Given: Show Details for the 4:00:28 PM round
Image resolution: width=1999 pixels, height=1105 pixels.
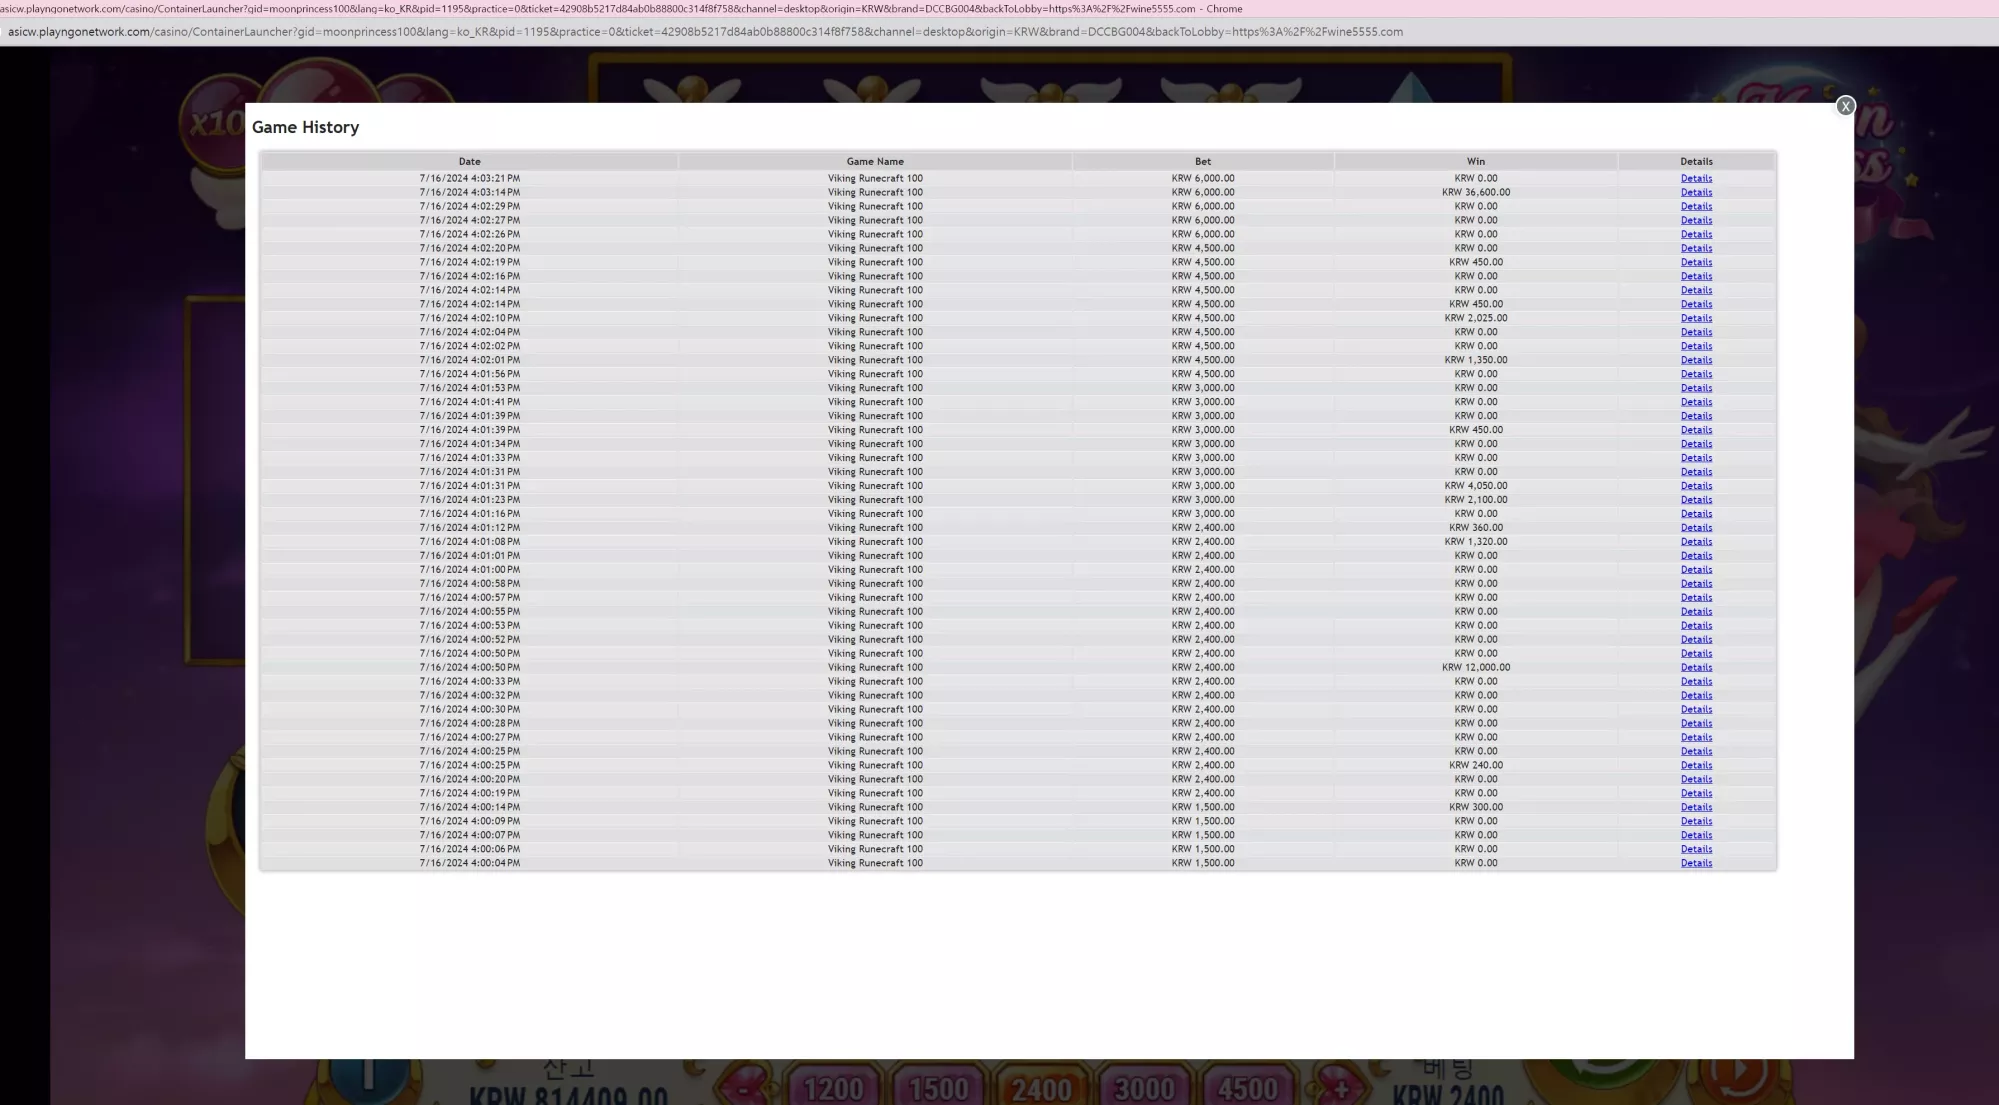Looking at the screenshot, I should point(1696,724).
